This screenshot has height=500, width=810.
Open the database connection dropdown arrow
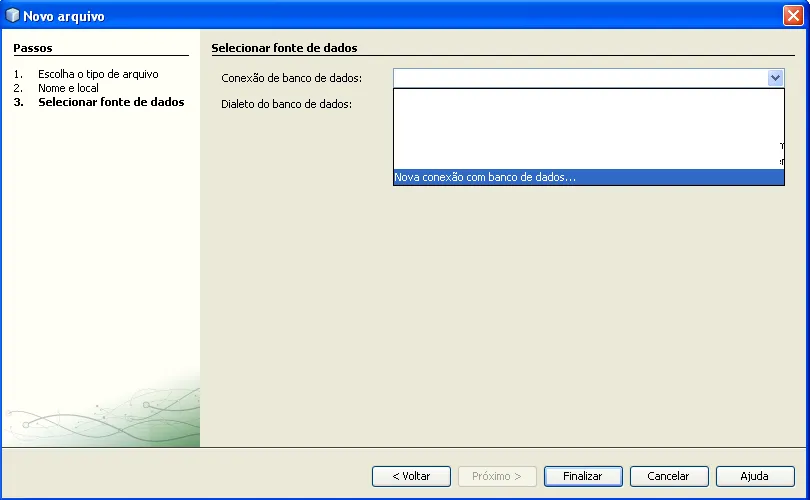pos(775,78)
